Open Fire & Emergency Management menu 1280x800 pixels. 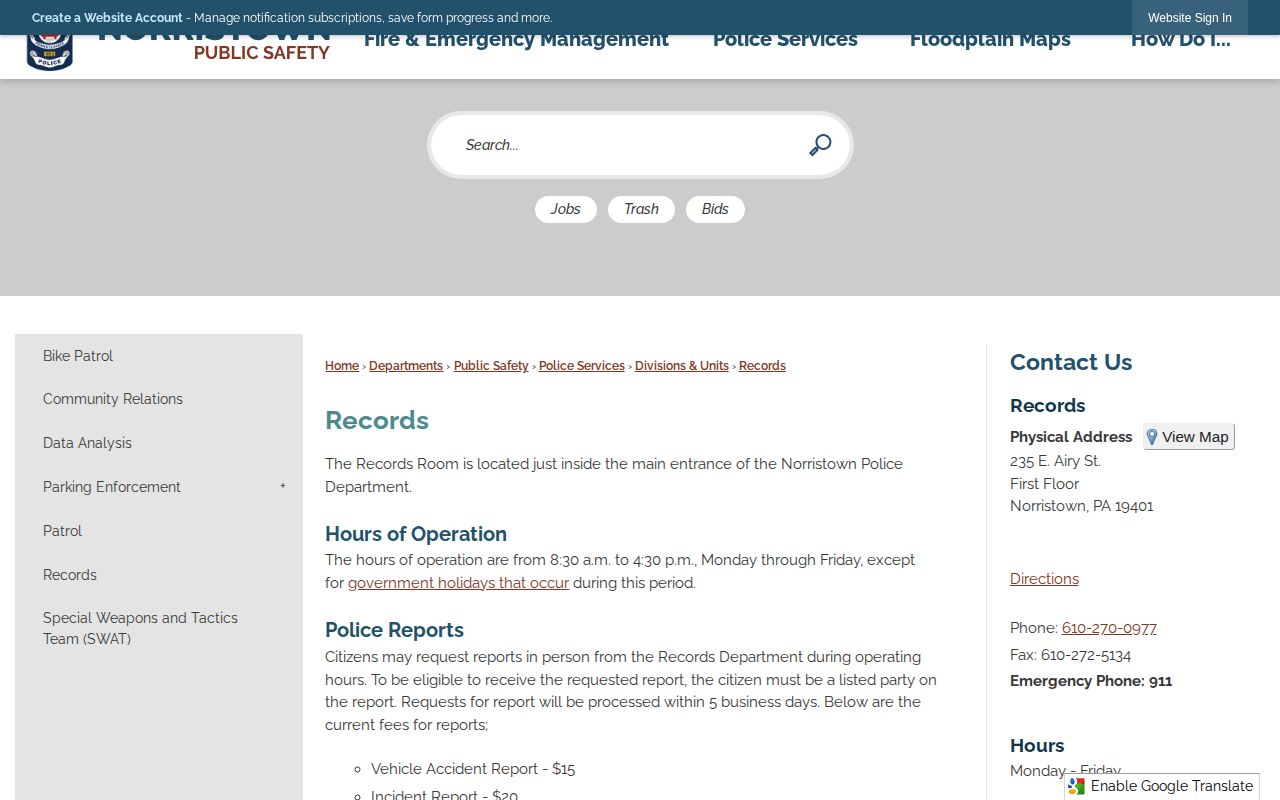tap(516, 41)
